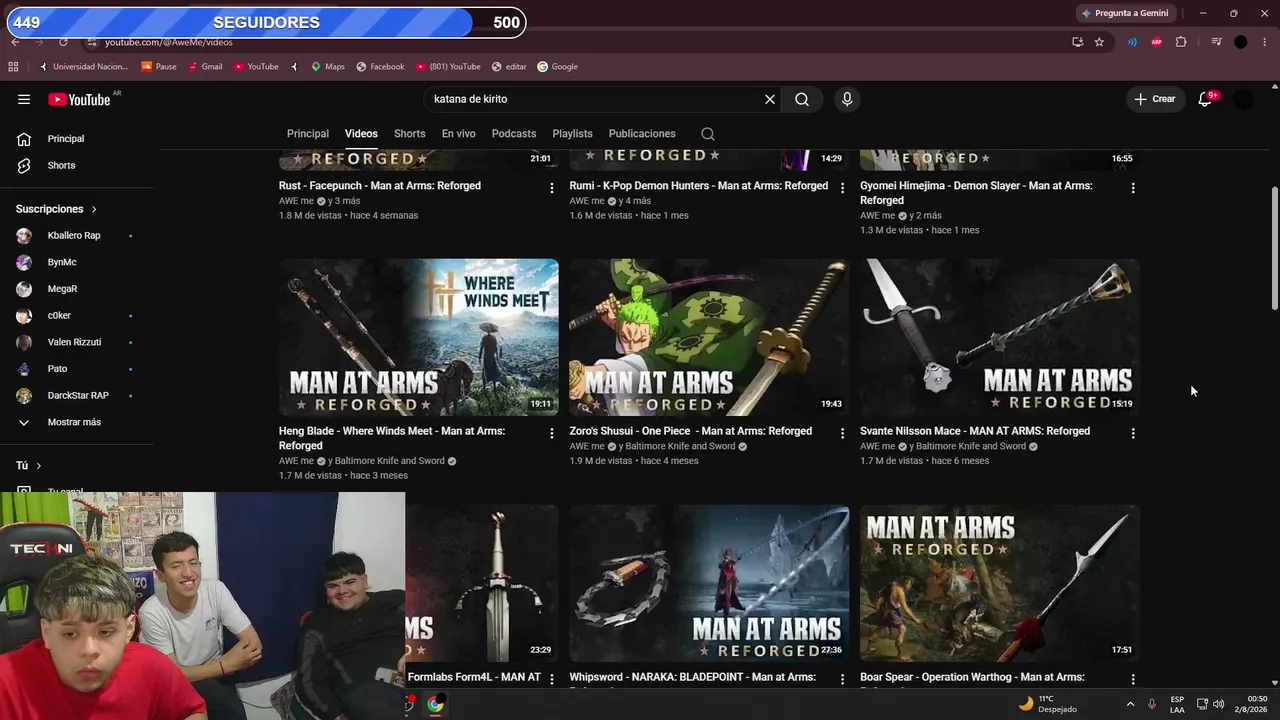Go back in the browser

pos(15,42)
